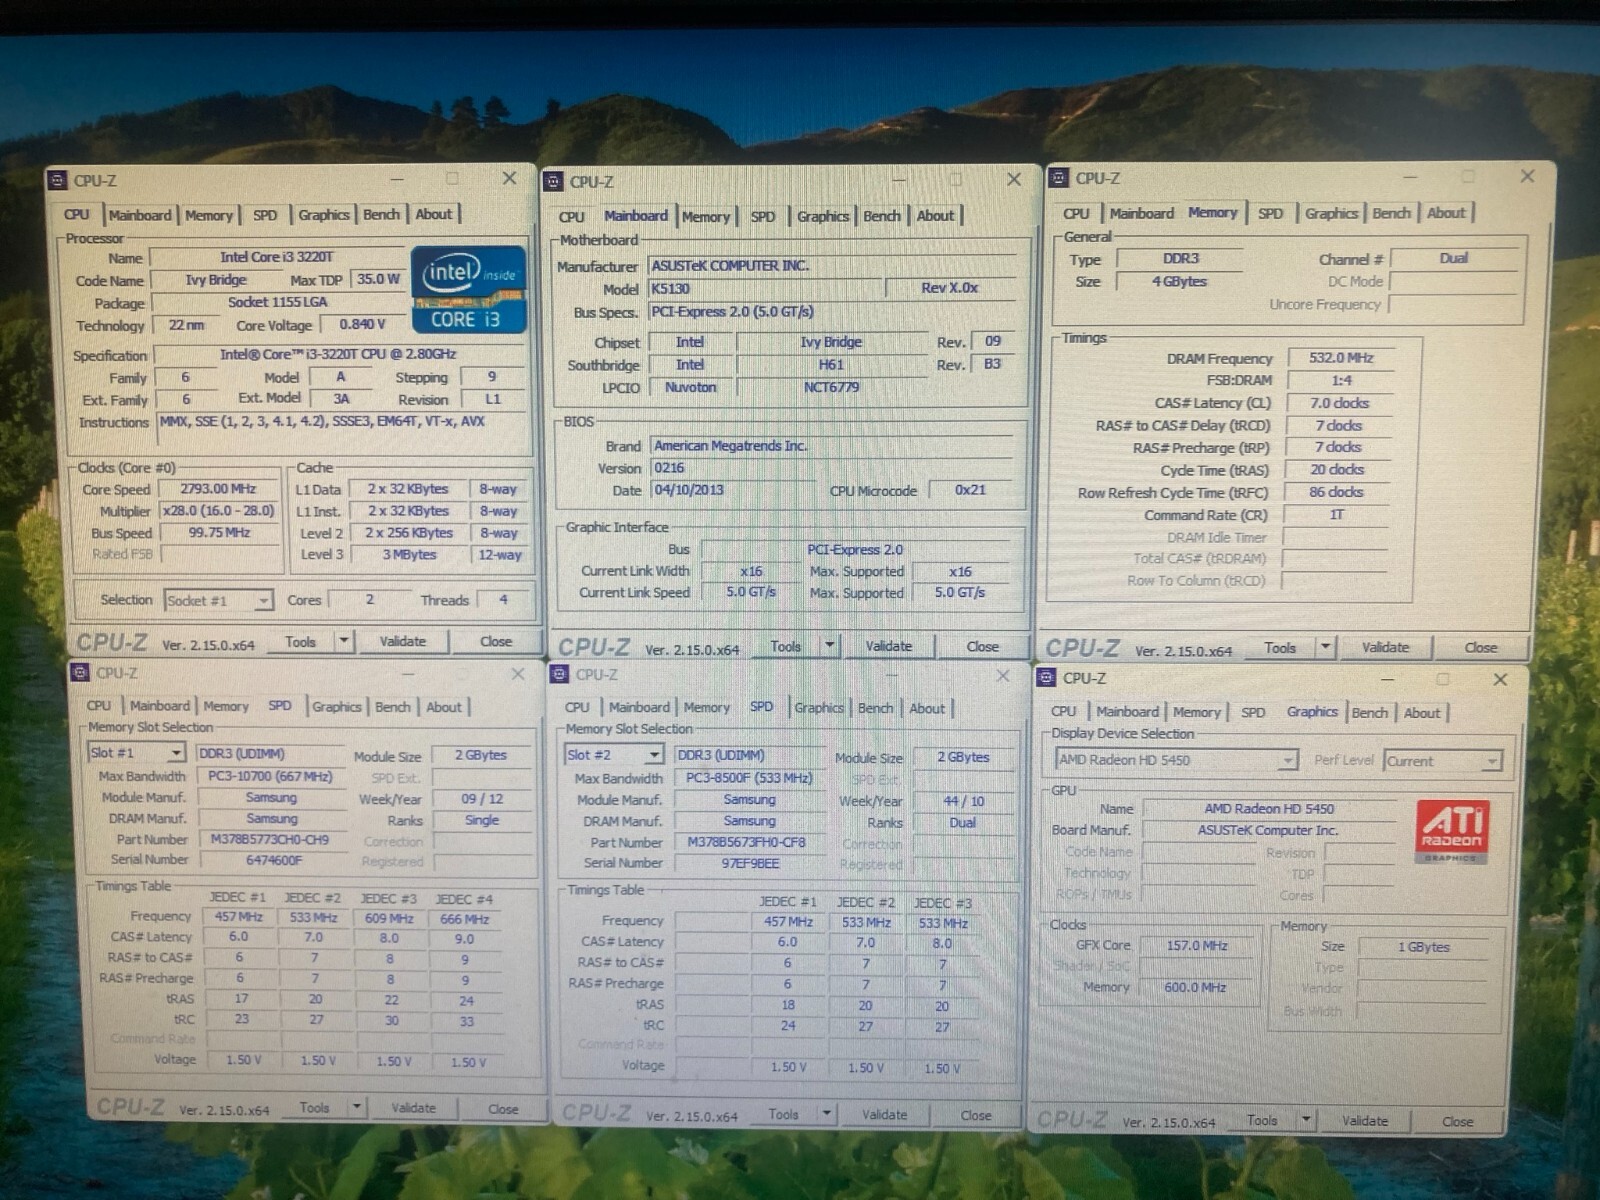This screenshot has height=1200, width=1600.
Task: Click the Part Number M378B5773CH0-CH9 field
Action: click(x=269, y=839)
